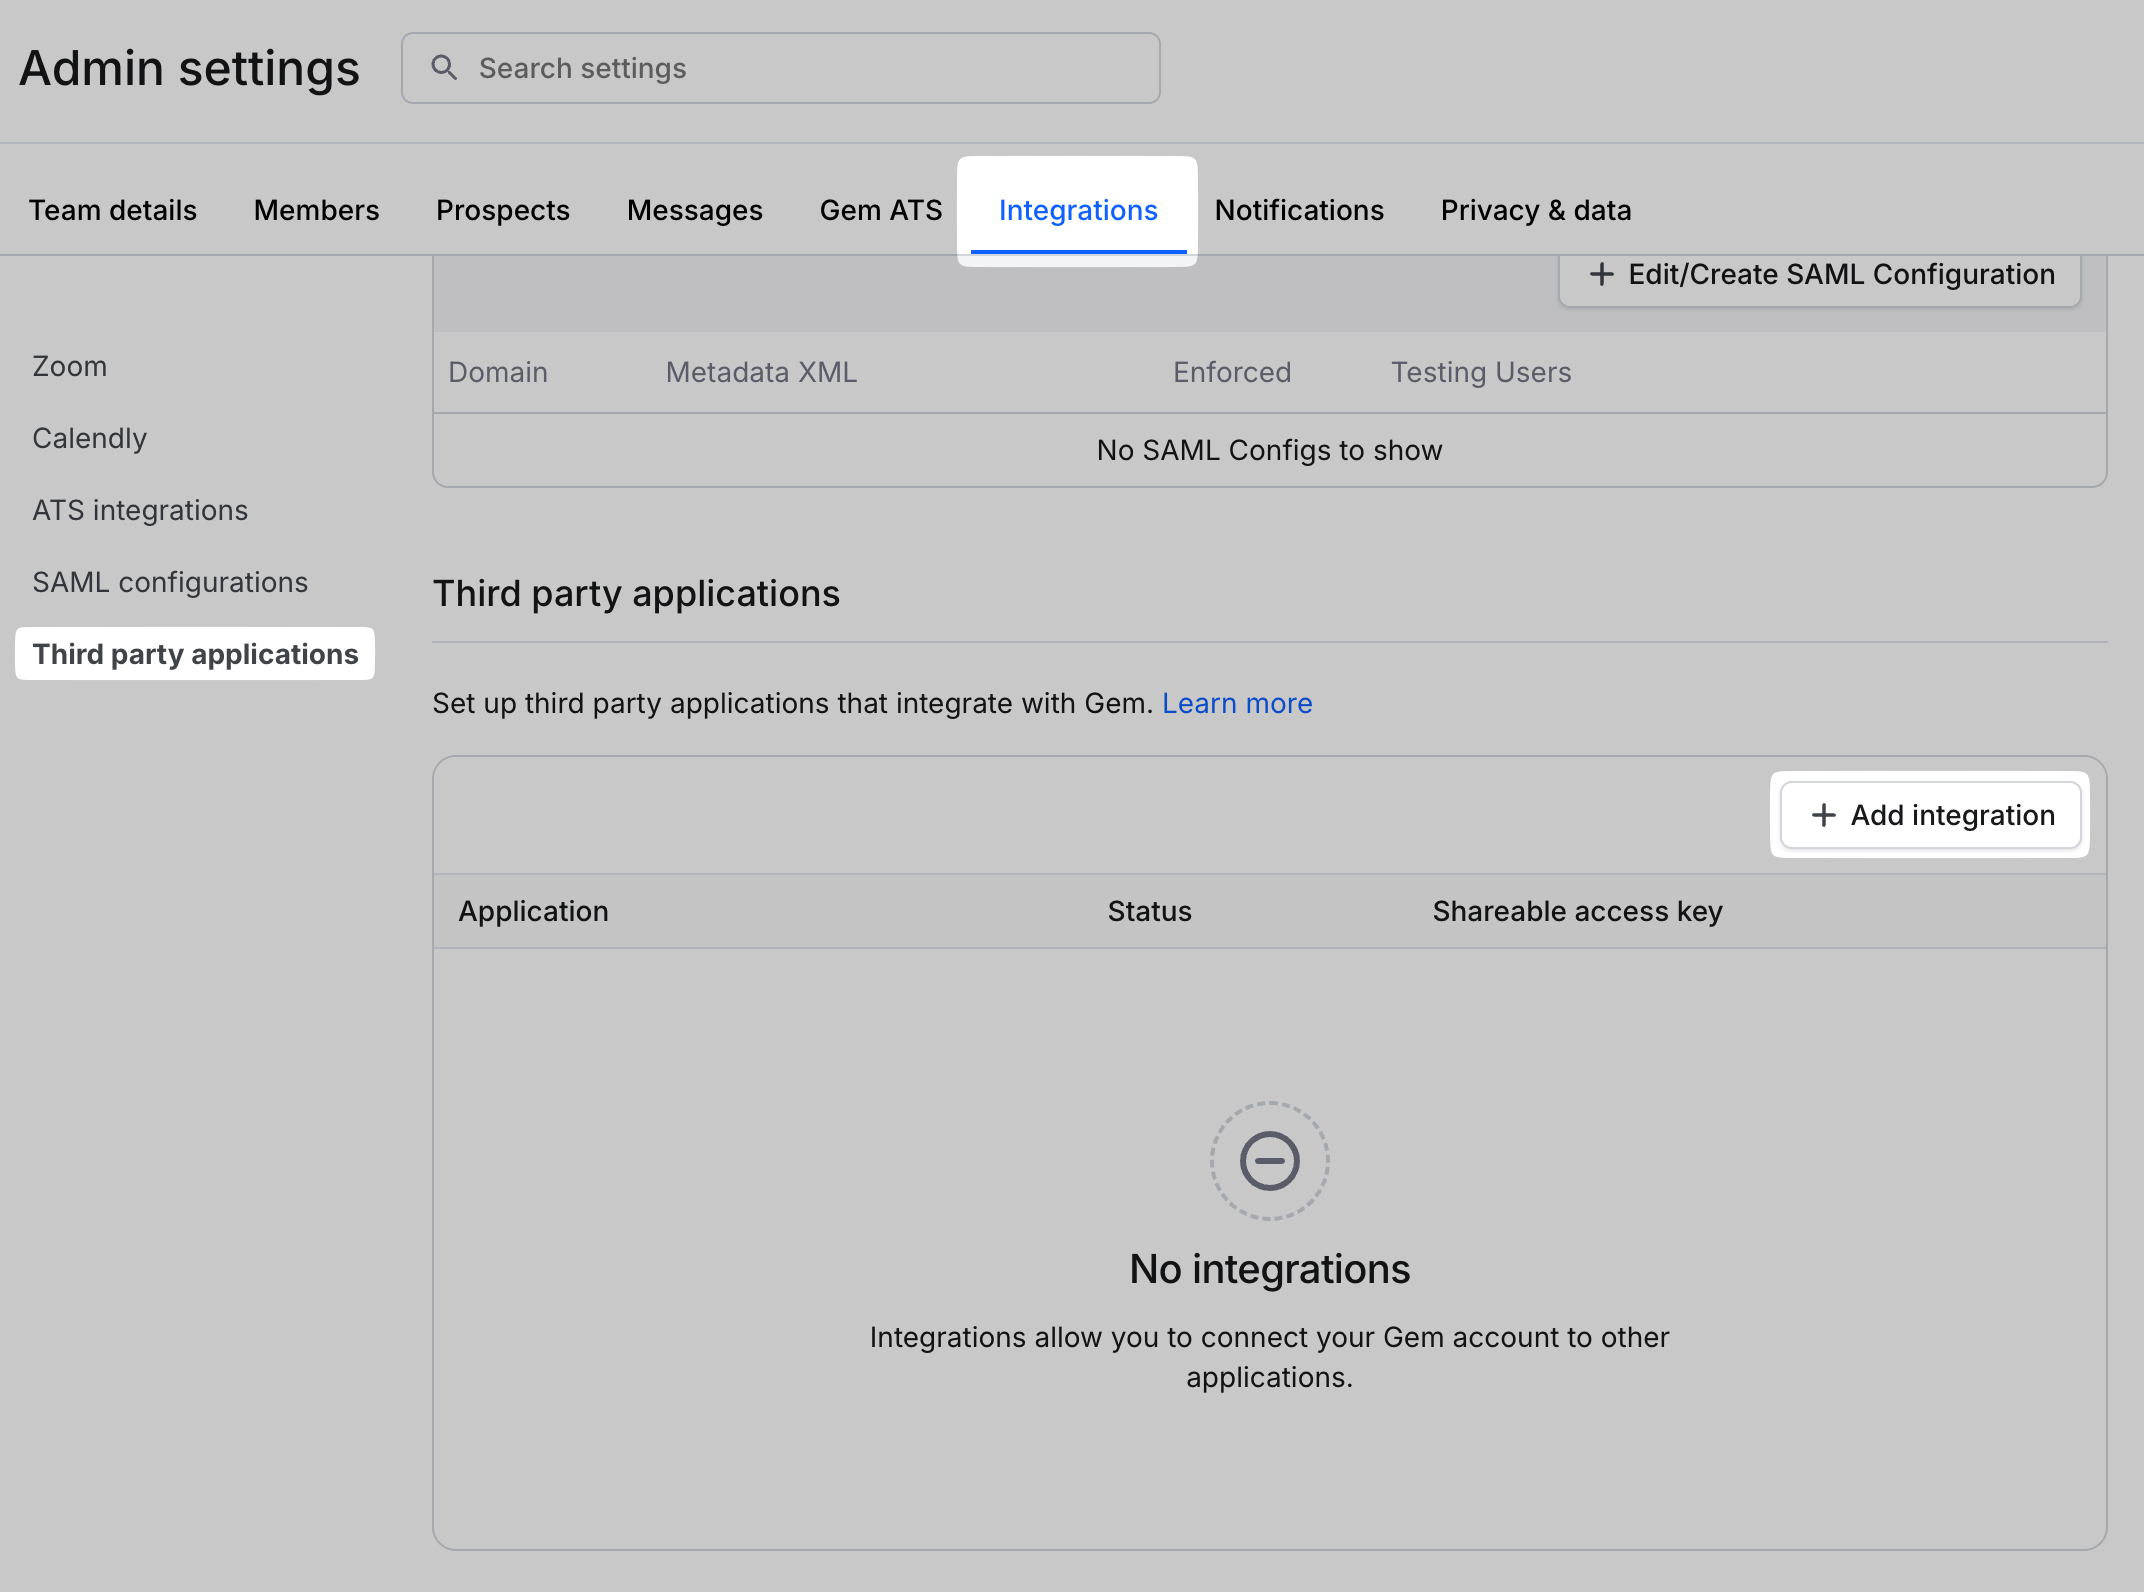Open the Team details tab
2144x1592 pixels.
pos(112,210)
